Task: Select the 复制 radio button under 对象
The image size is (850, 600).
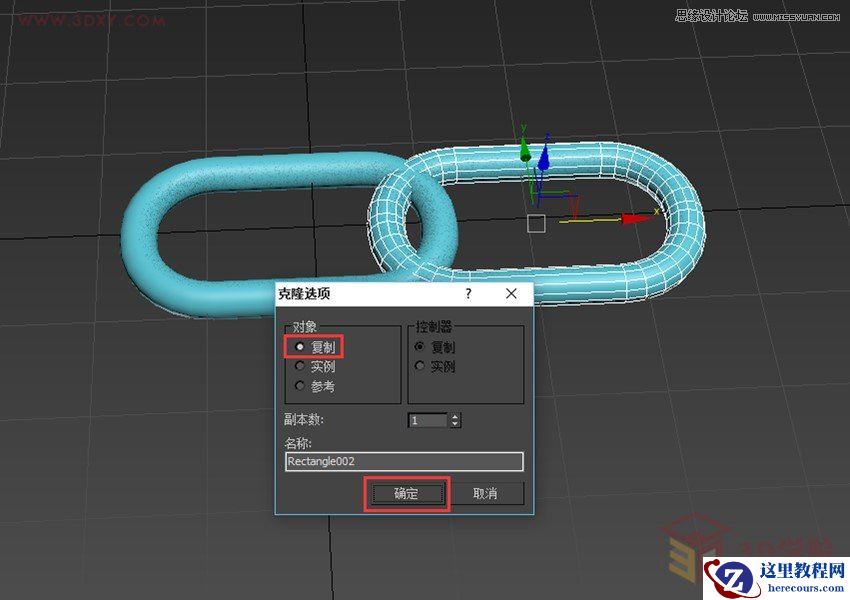Action: tap(298, 345)
